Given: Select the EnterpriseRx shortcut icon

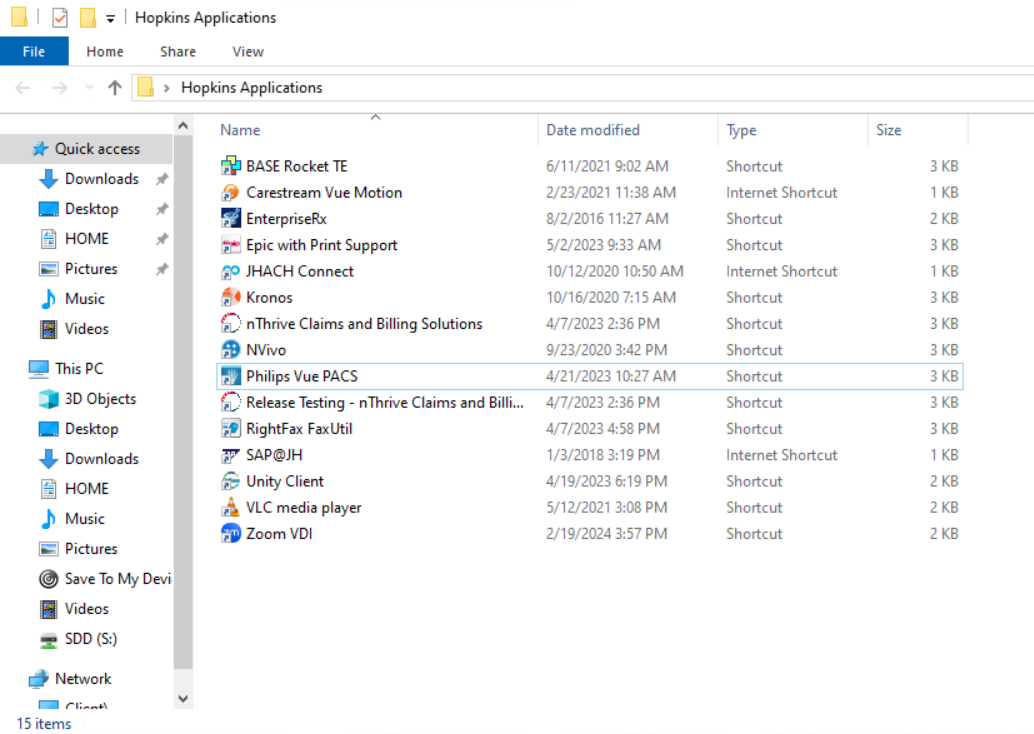Looking at the screenshot, I should pos(230,218).
